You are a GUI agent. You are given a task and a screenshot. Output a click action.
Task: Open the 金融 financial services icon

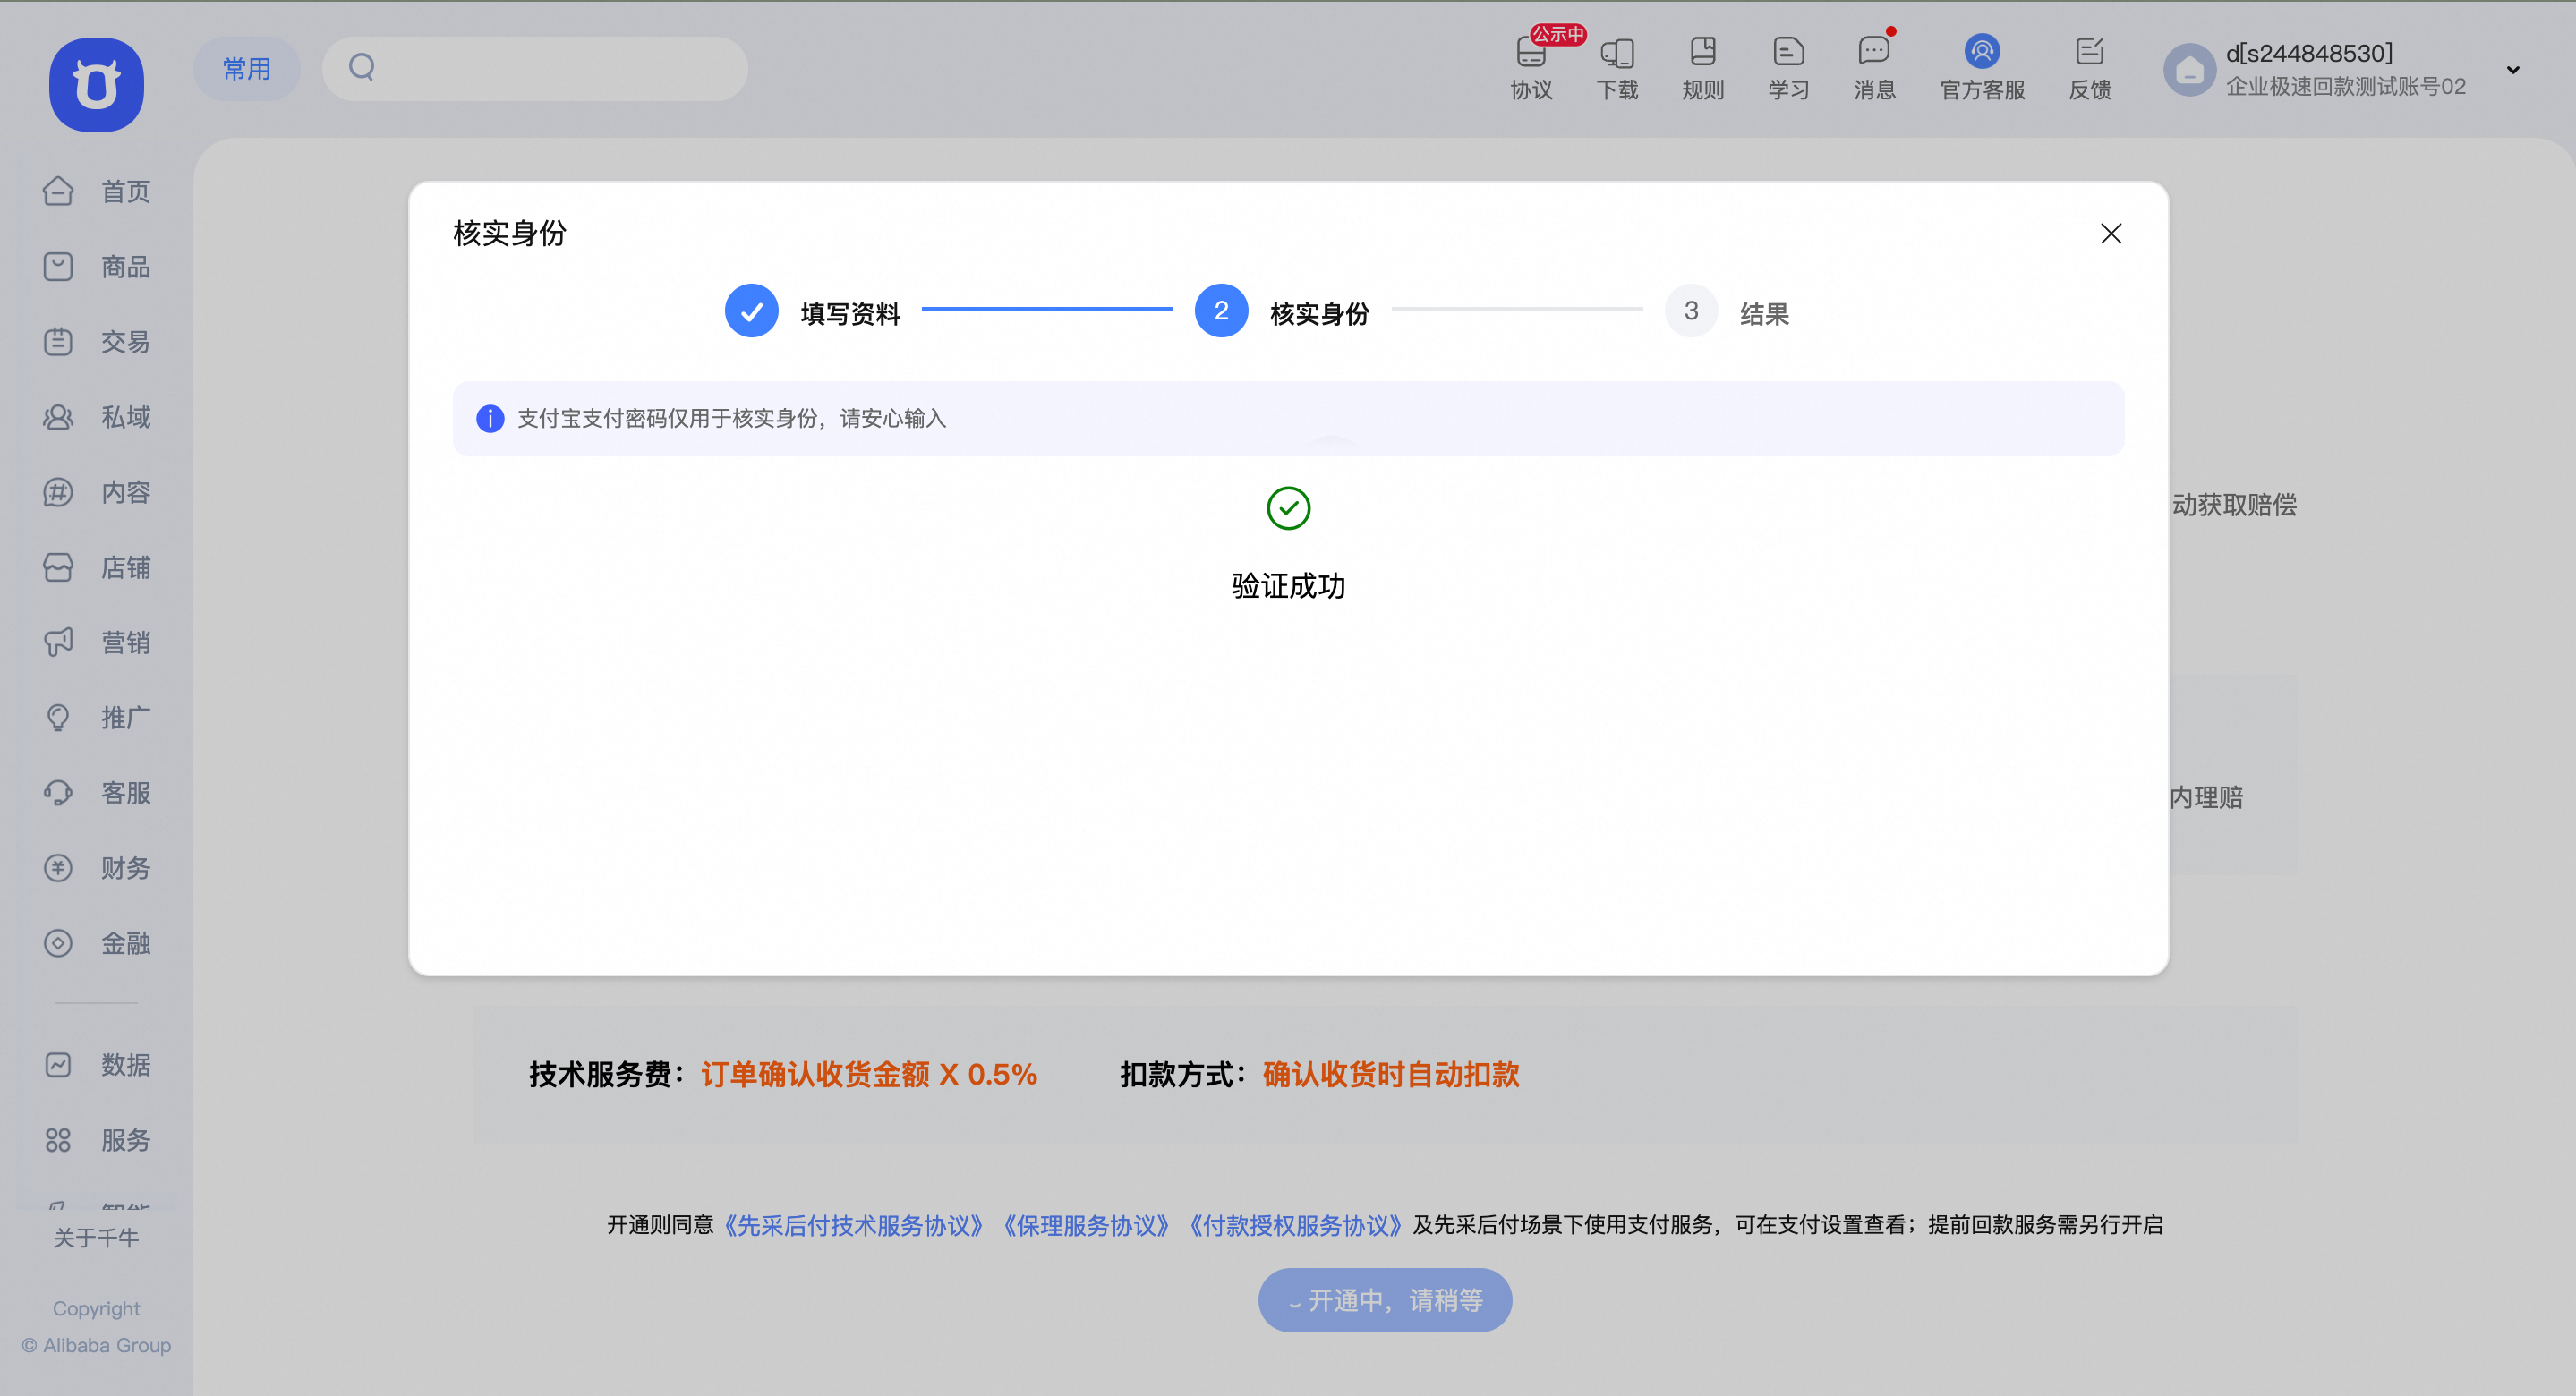[58, 943]
